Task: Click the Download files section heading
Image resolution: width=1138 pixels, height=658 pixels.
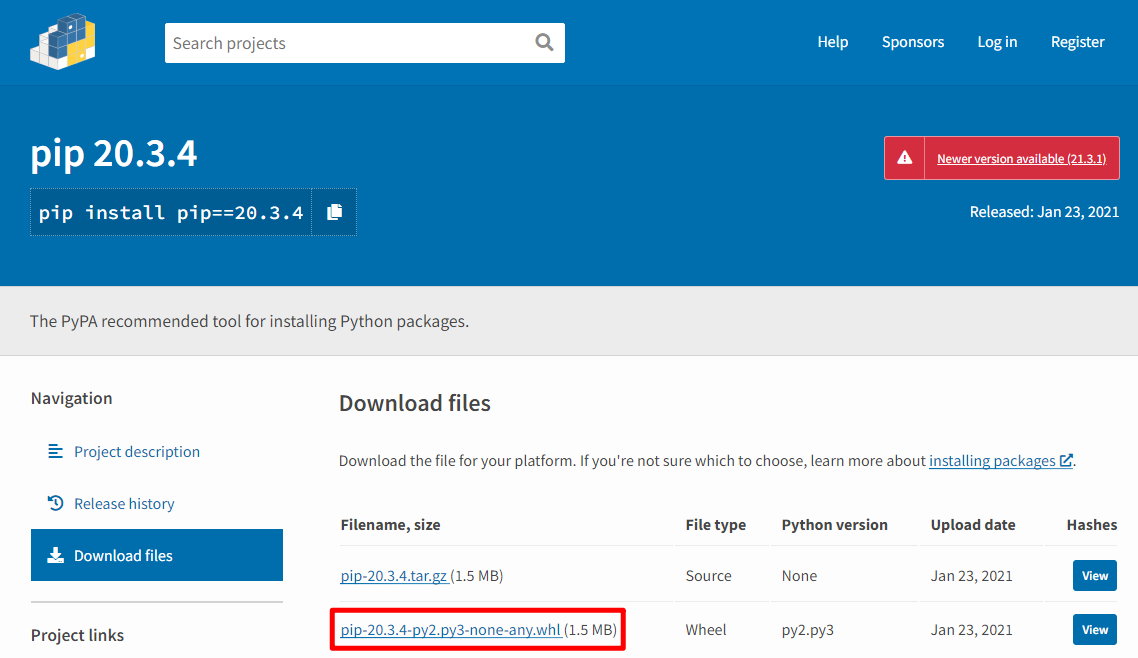Action: coord(415,403)
